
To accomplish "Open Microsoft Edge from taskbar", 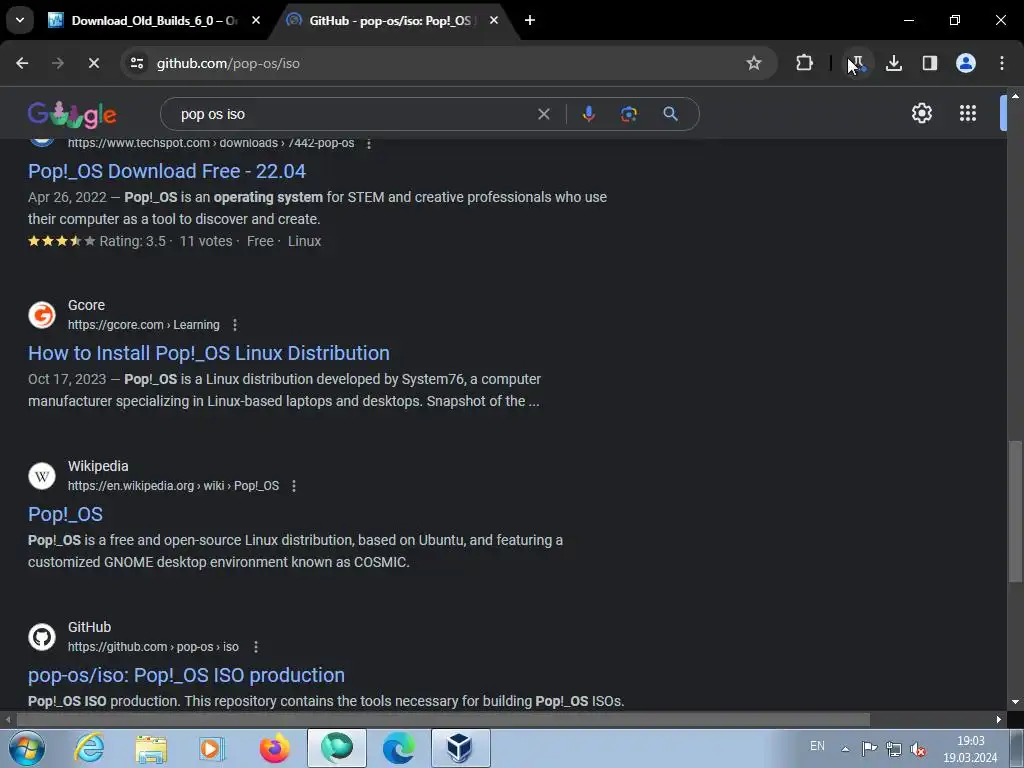I will click(398, 748).
